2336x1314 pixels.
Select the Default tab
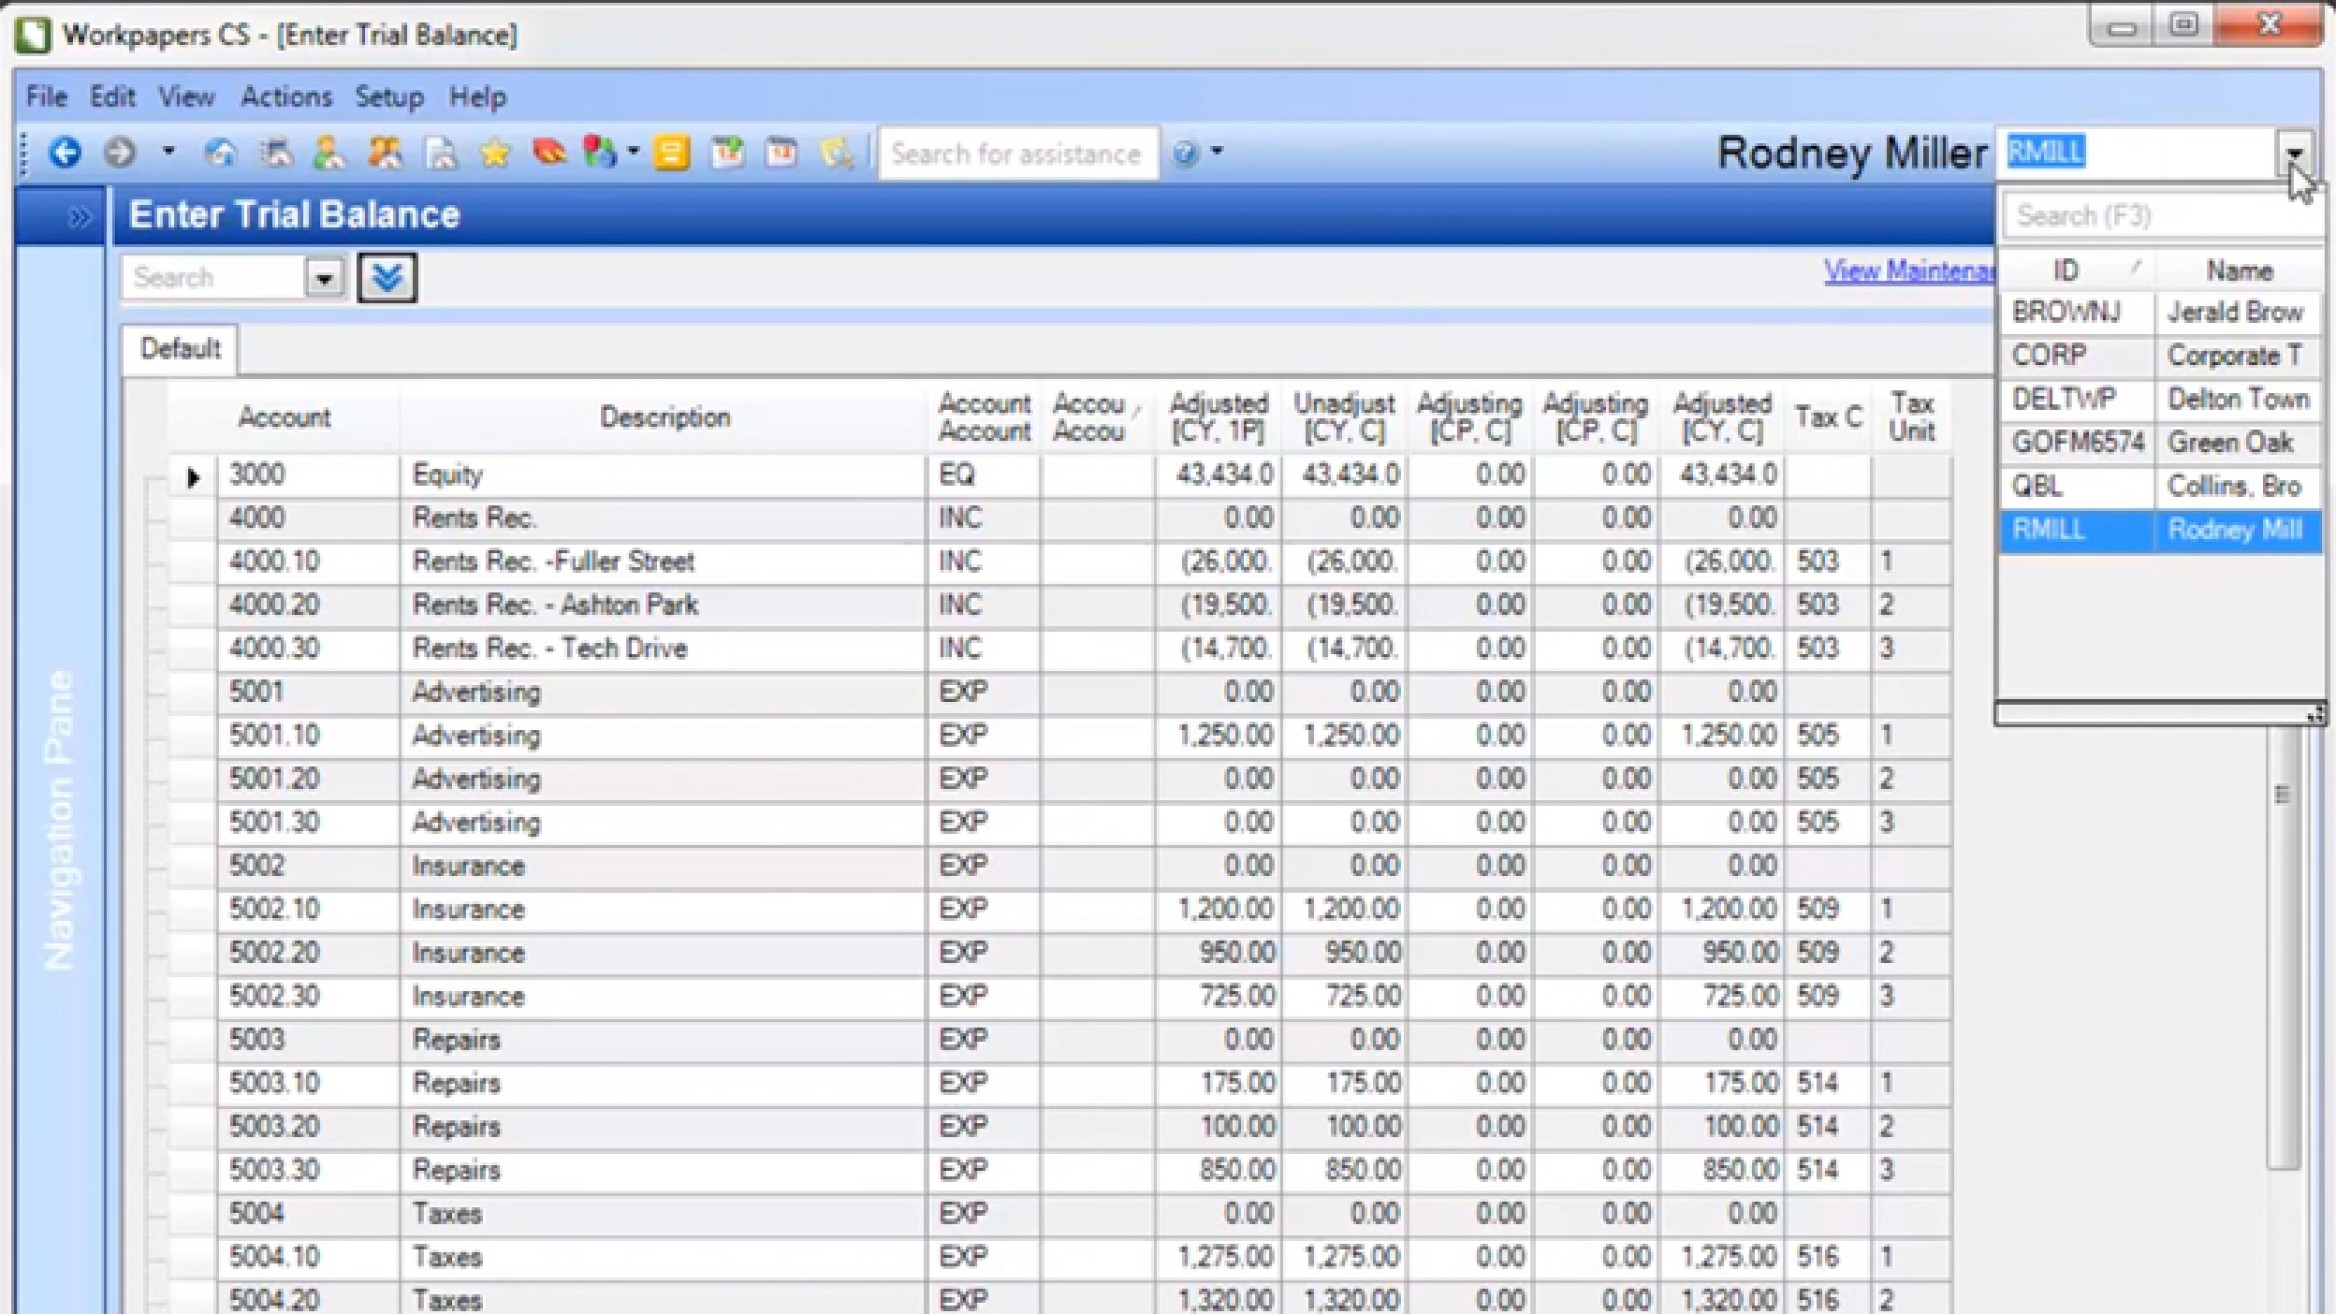pos(180,349)
